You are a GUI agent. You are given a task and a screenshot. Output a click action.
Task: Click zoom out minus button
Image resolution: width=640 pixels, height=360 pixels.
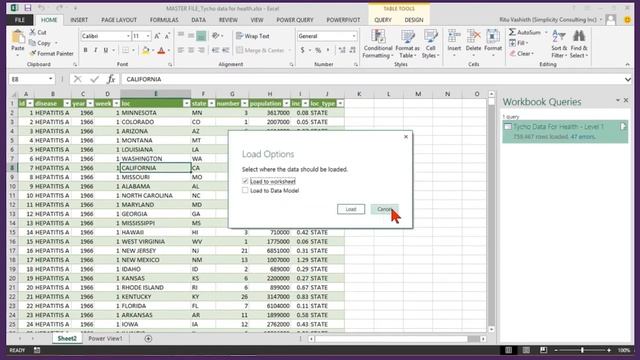point(556,350)
